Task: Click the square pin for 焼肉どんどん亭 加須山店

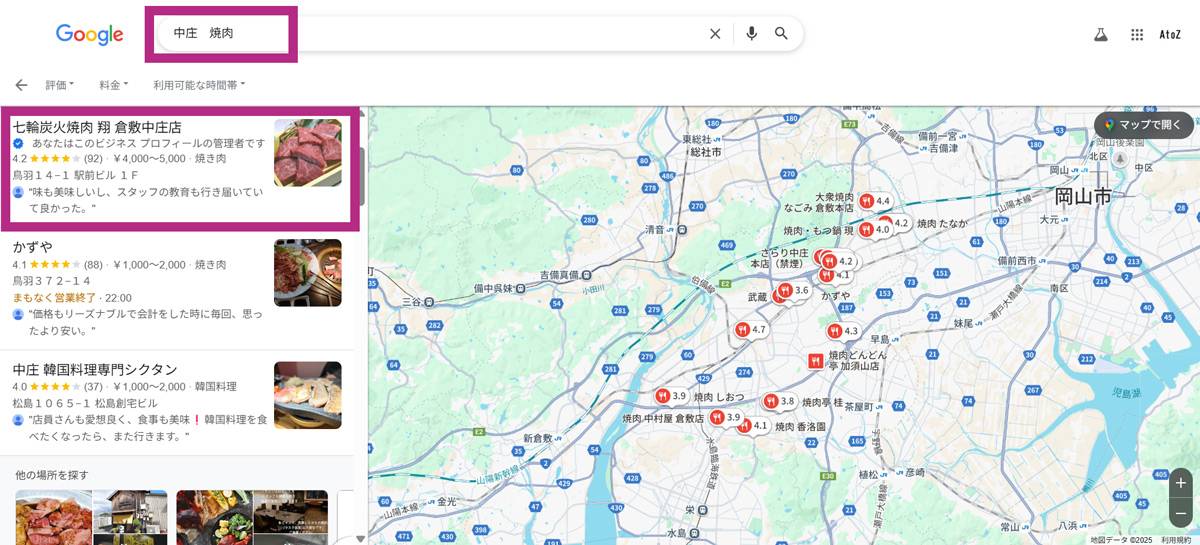Action: click(816, 360)
